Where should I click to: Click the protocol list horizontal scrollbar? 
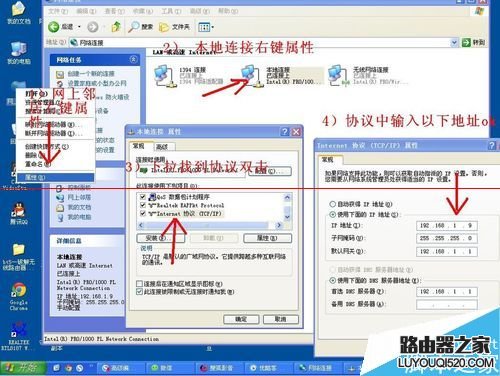209,225
